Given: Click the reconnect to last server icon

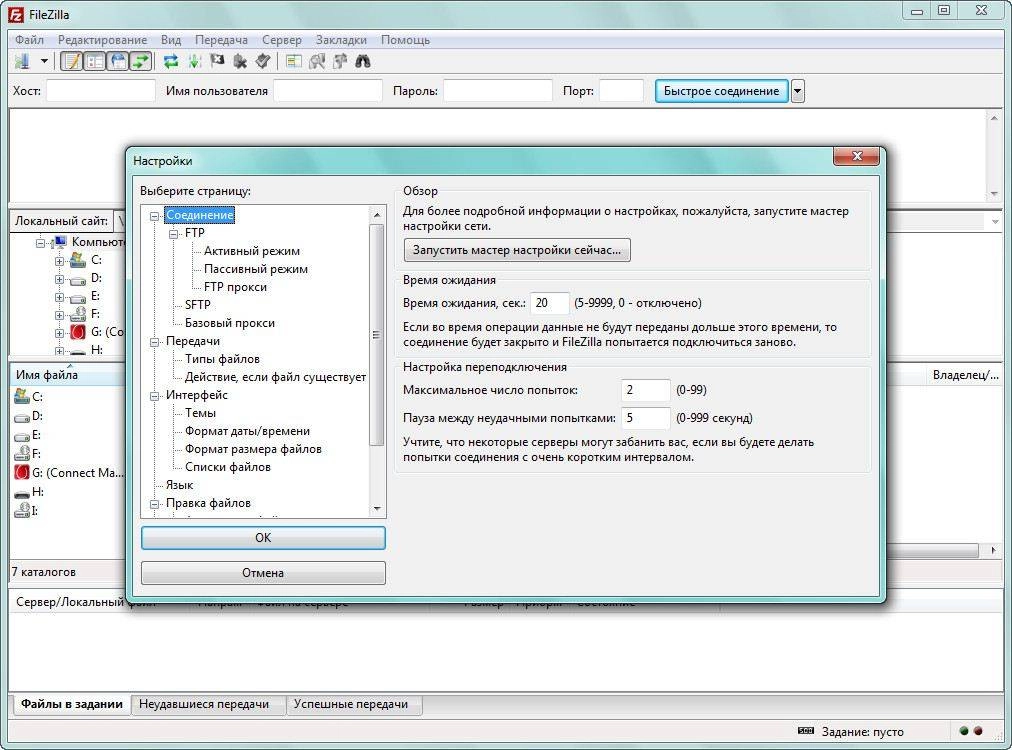Looking at the screenshot, I should tap(263, 62).
